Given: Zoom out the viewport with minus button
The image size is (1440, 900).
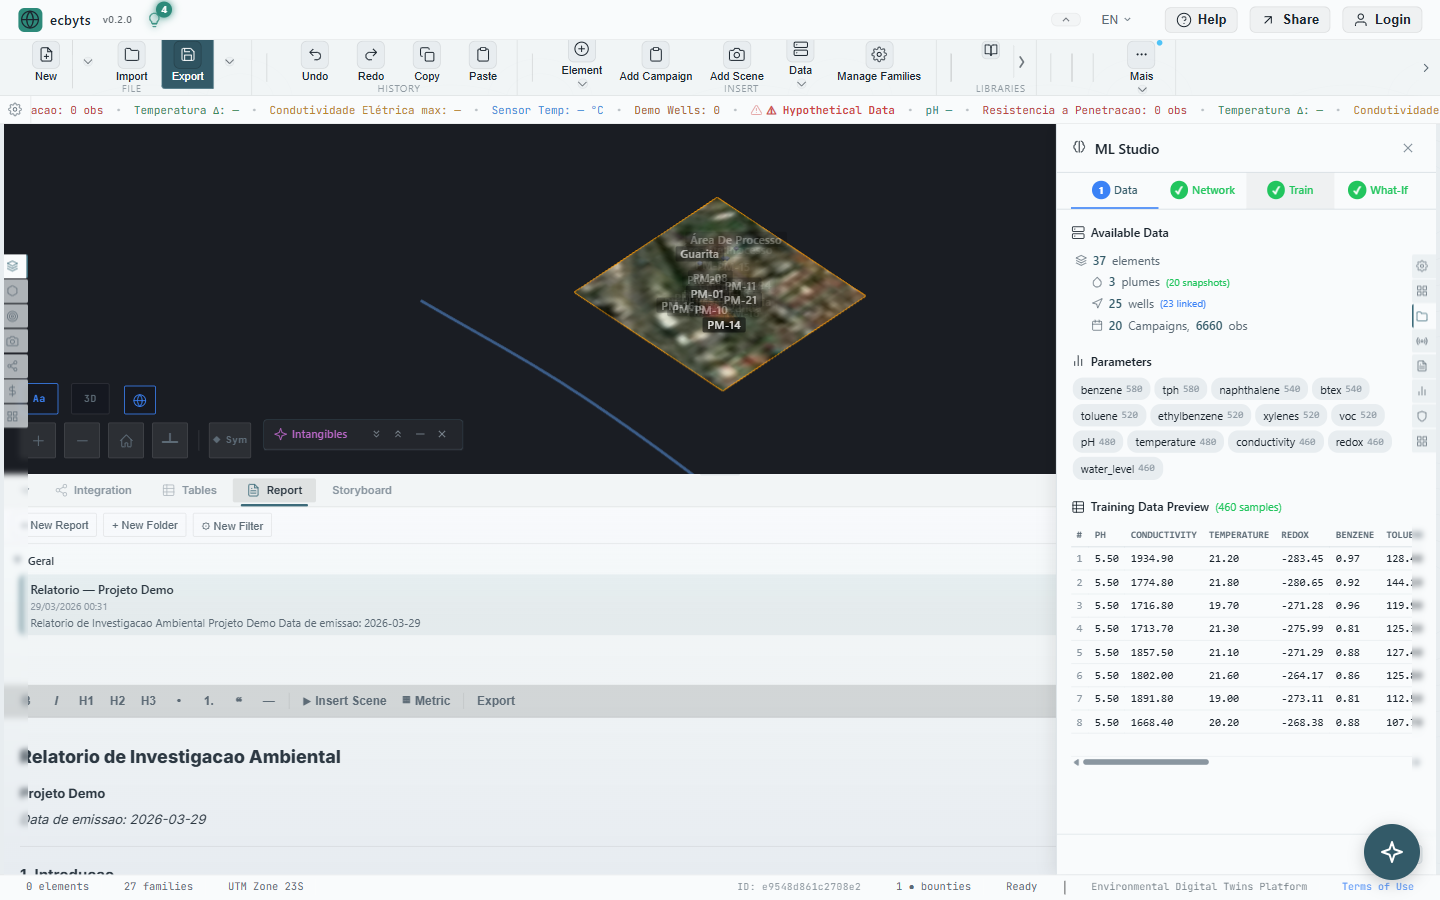Looking at the screenshot, I should point(82,440).
